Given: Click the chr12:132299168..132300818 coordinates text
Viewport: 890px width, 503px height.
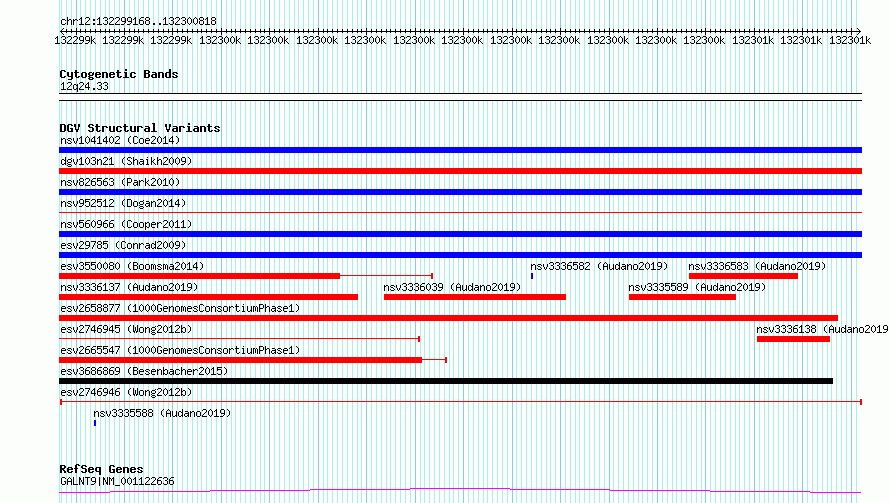Looking at the screenshot, I should point(138,21).
